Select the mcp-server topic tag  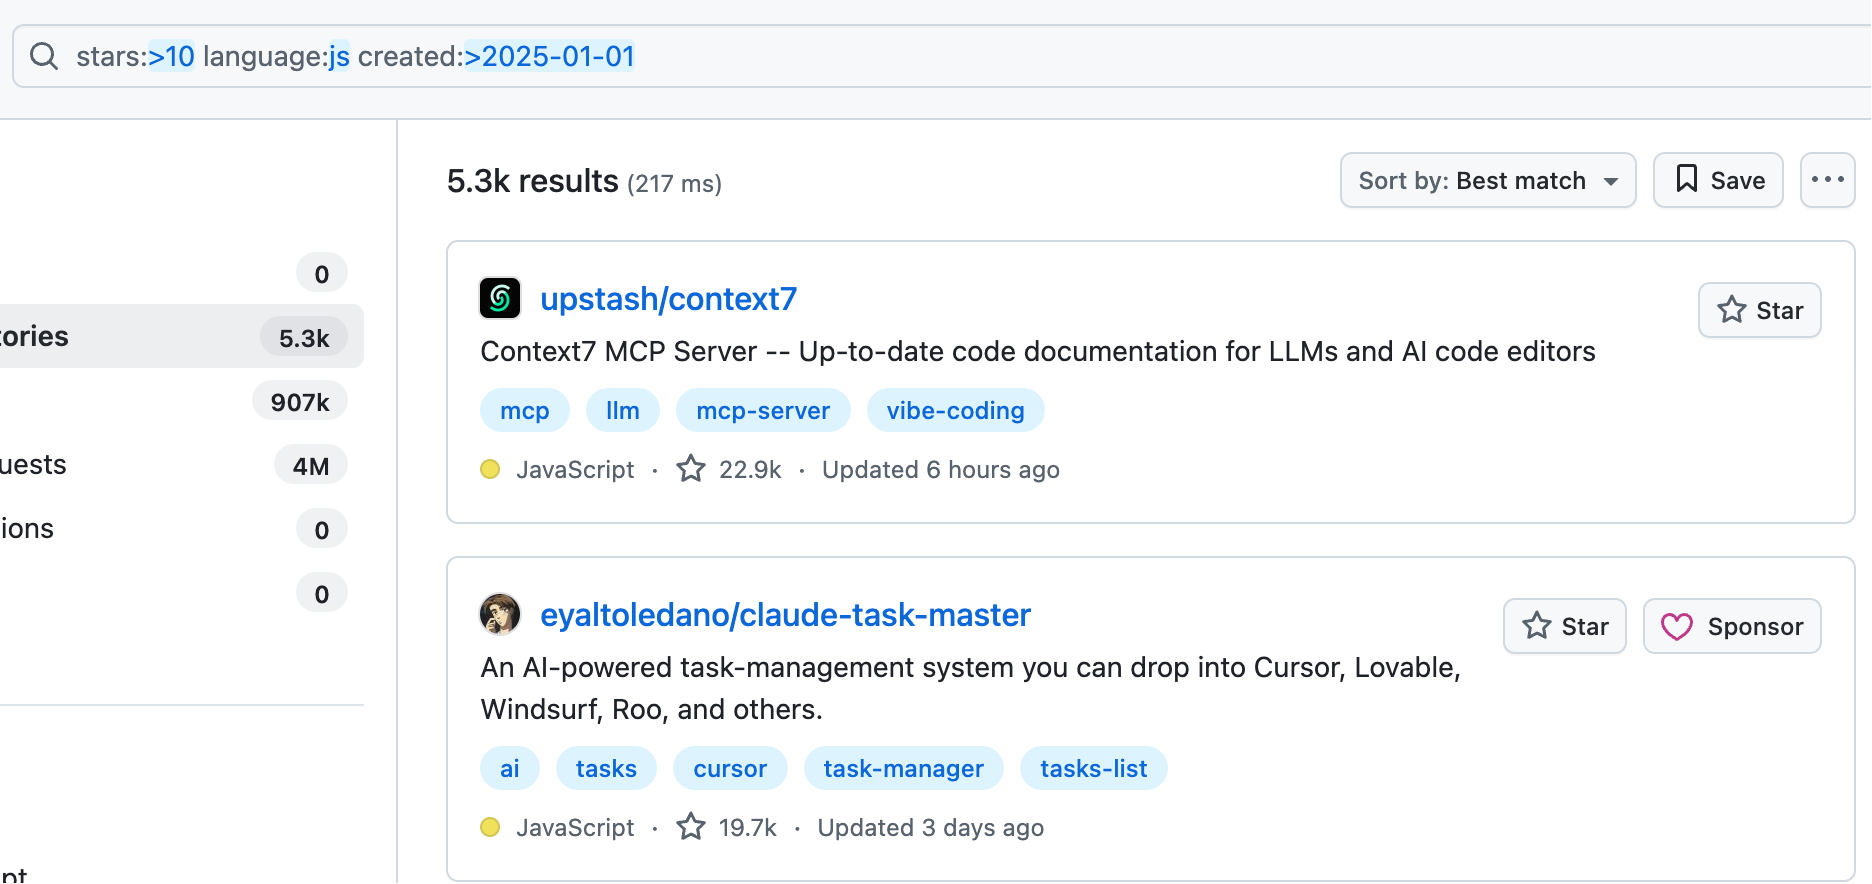coord(763,411)
